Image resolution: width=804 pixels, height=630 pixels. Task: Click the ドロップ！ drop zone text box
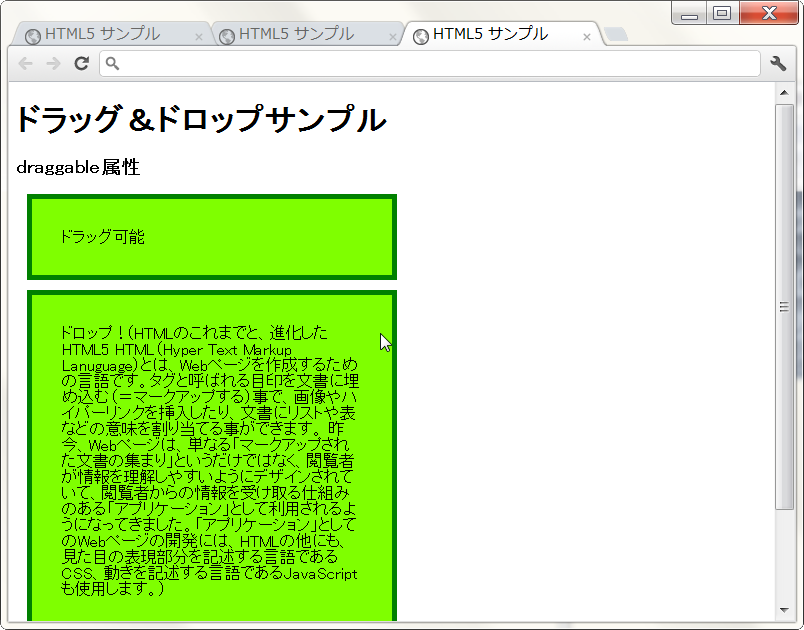click(212, 456)
